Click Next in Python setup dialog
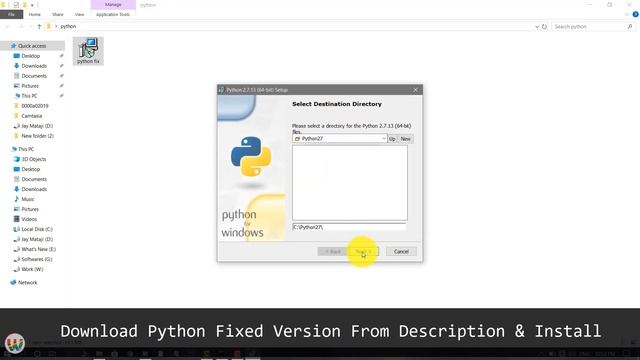This screenshot has height=360, width=640. (x=363, y=251)
